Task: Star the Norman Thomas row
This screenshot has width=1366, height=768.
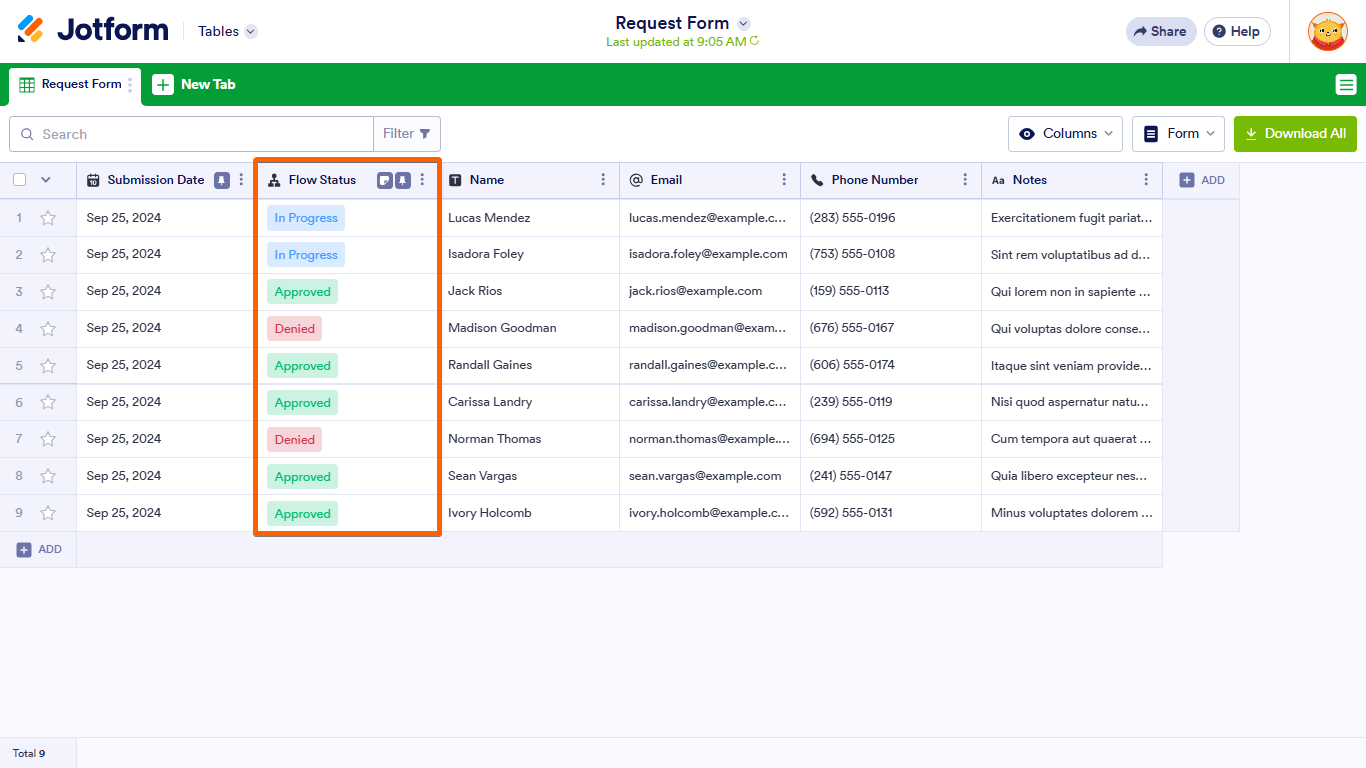Action: point(47,440)
